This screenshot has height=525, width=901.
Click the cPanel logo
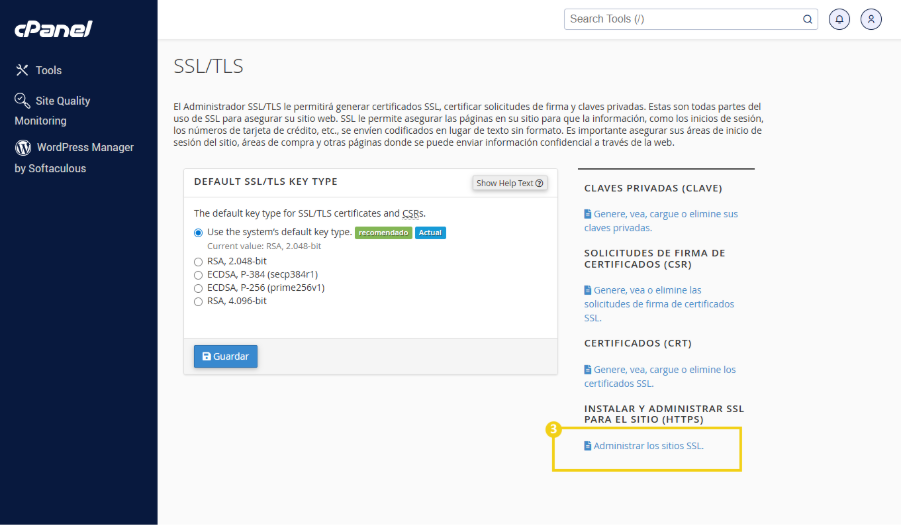click(53, 29)
